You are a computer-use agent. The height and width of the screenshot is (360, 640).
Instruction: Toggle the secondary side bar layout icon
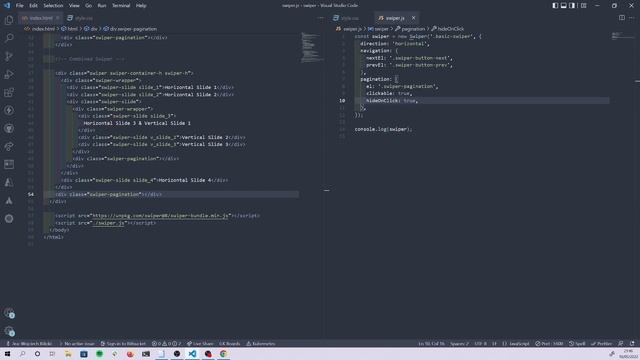(572, 6)
